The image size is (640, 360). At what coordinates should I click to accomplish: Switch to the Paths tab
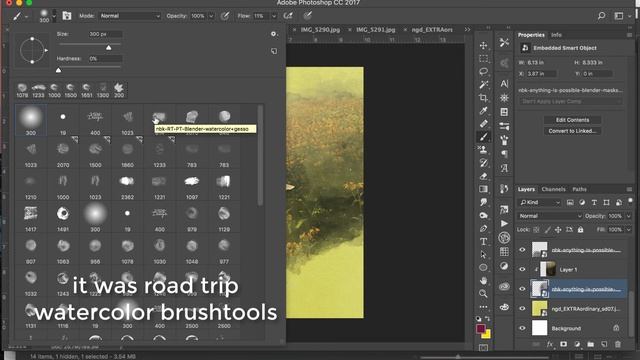pyautogui.click(x=579, y=189)
